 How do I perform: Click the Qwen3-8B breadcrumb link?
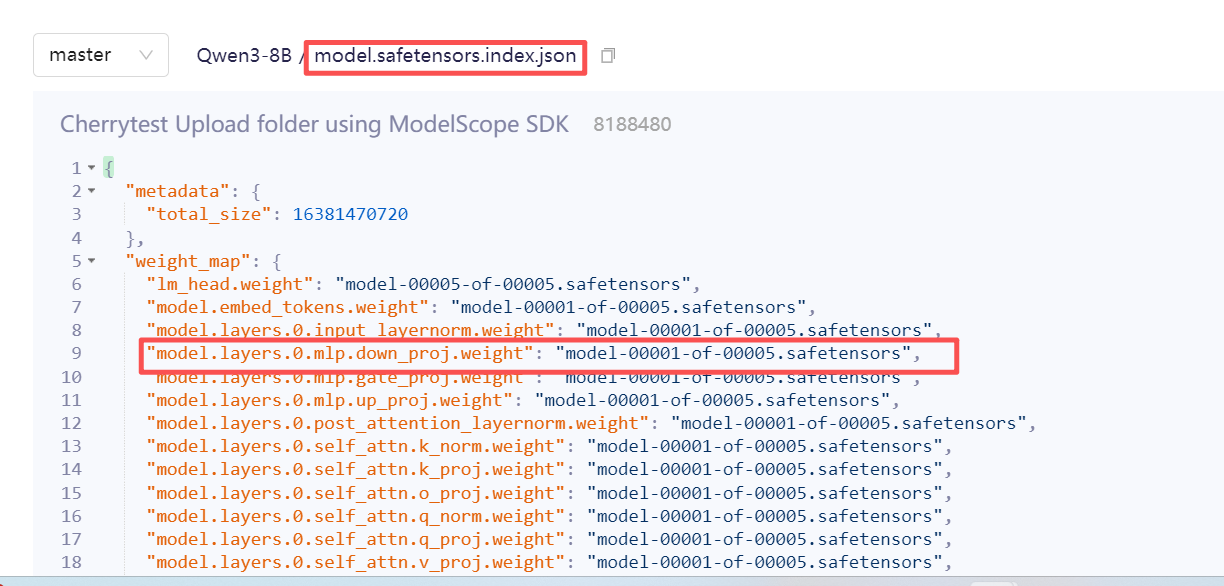pos(244,56)
